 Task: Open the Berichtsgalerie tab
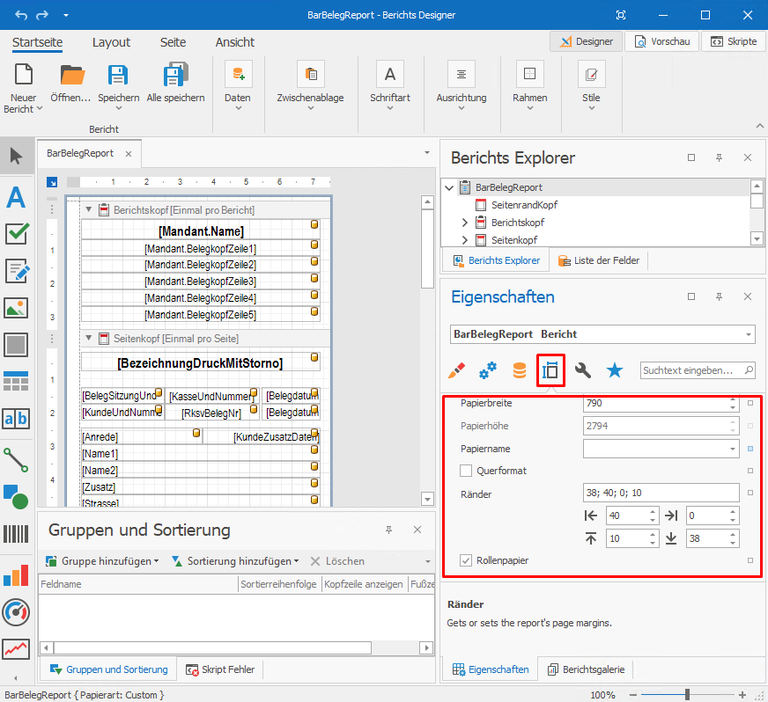585,669
